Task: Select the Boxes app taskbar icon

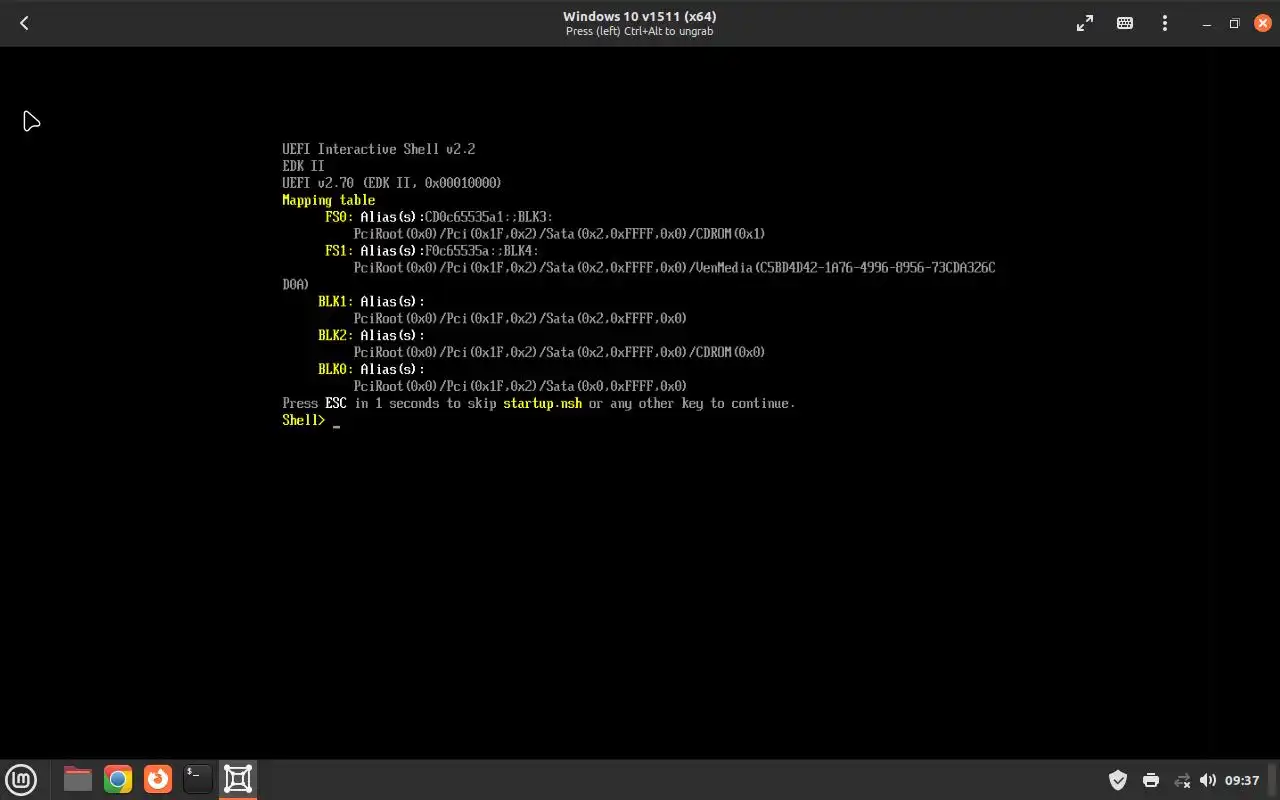Action: coord(238,779)
